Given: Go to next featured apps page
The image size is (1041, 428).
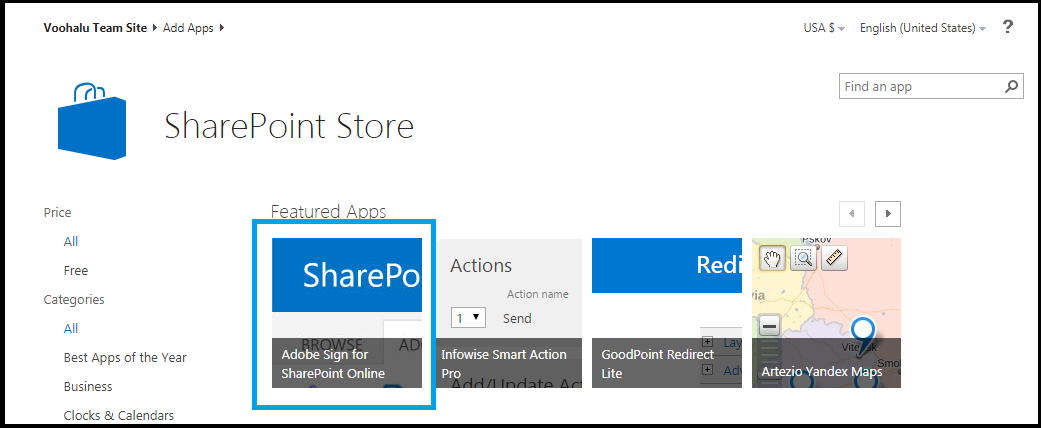Looking at the screenshot, I should pos(888,214).
